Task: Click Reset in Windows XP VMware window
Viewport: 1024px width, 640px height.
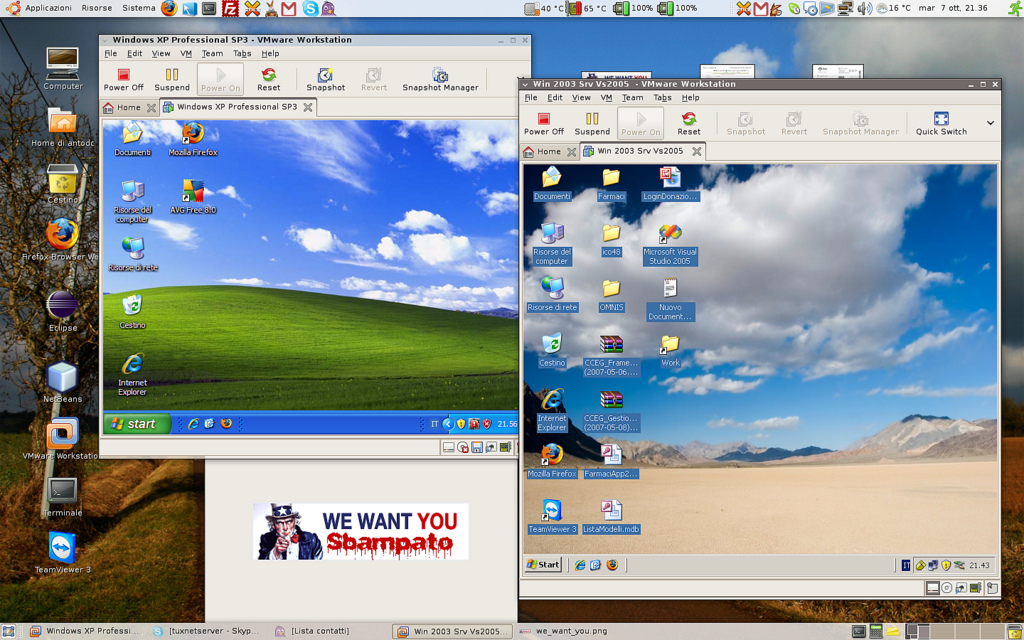Action: 268,80
